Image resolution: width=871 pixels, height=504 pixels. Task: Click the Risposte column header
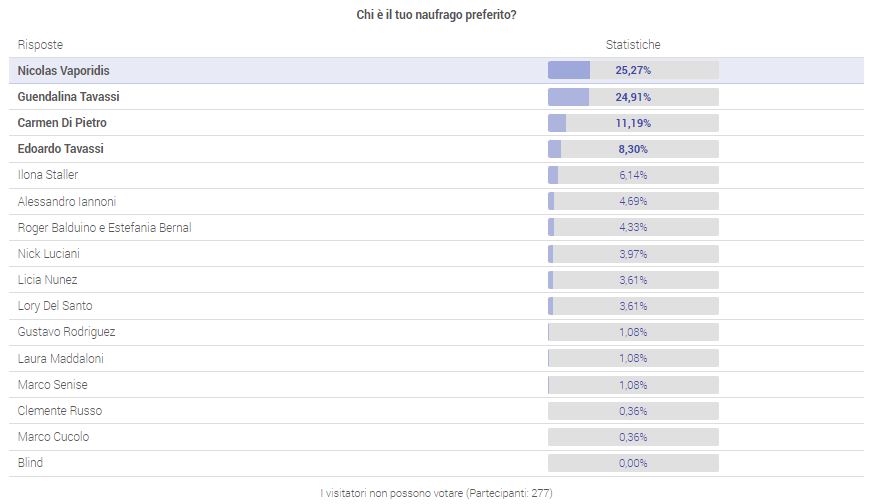click(40, 45)
